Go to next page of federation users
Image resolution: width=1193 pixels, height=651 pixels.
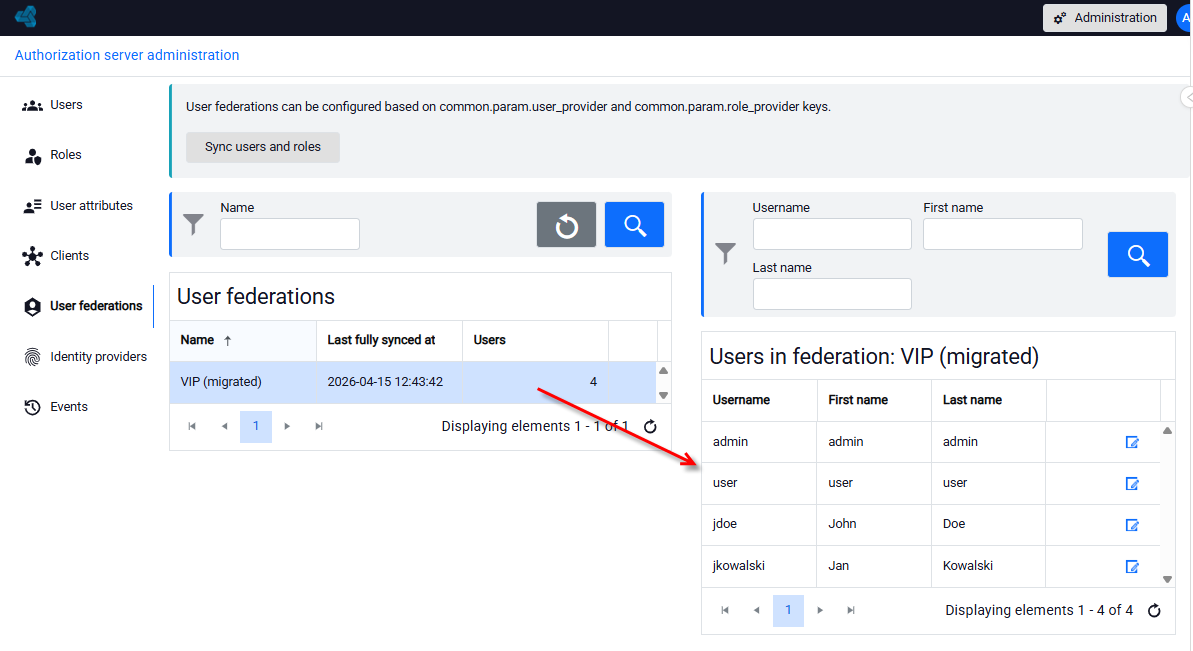tap(819, 611)
